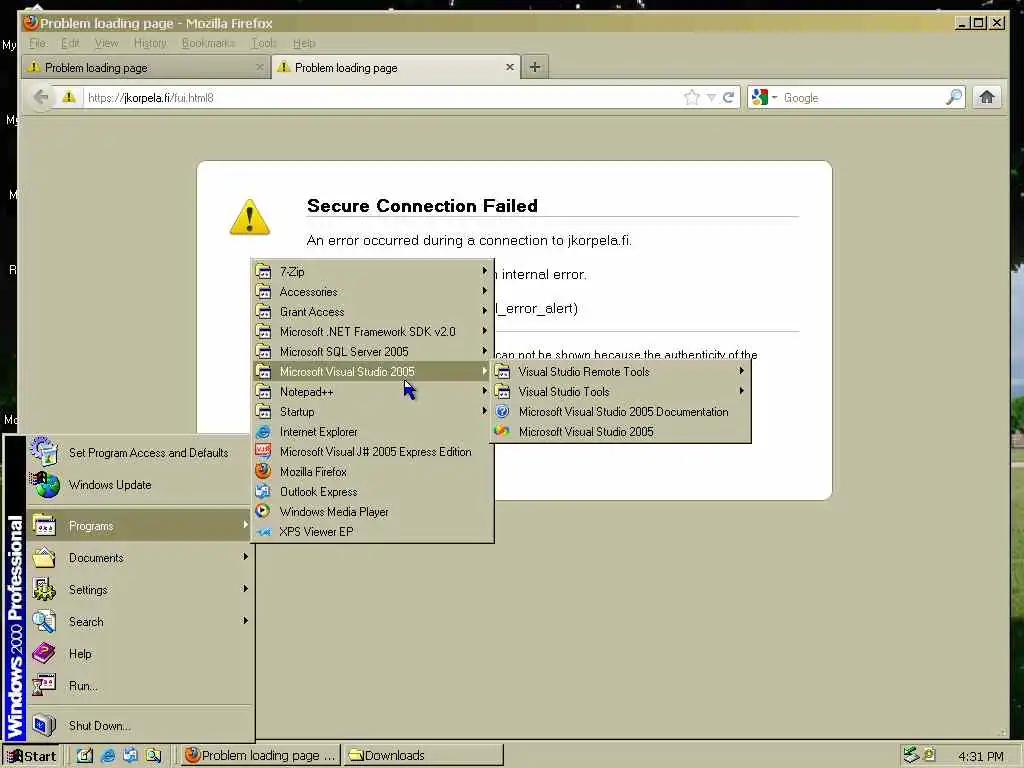Open Firefox Tools menu
Image resolution: width=1024 pixels, height=768 pixels.
[x=264, y=43]
